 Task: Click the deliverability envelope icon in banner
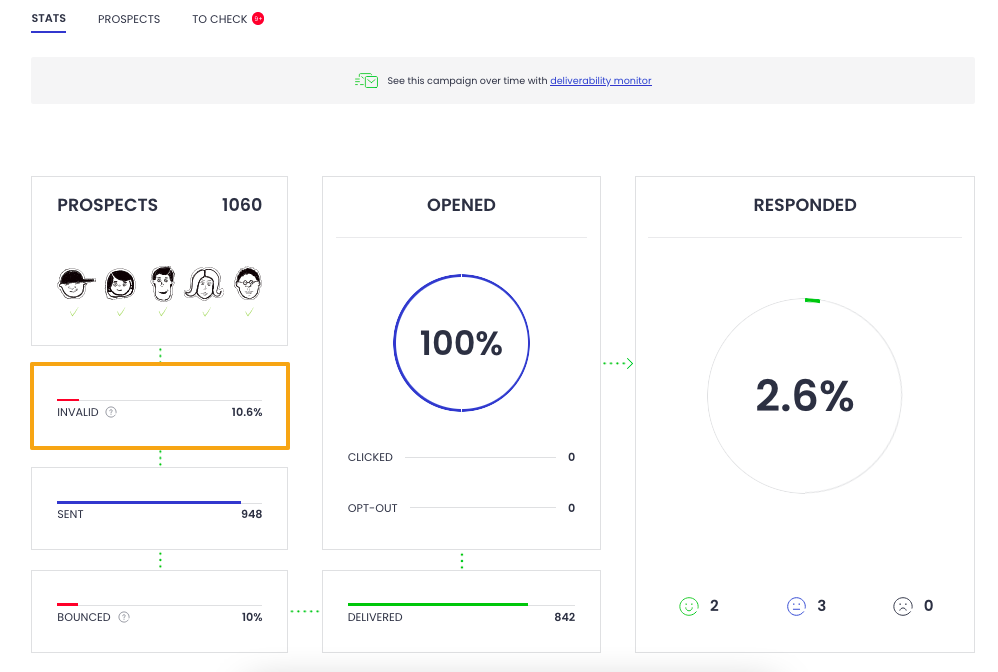(367, 80)
